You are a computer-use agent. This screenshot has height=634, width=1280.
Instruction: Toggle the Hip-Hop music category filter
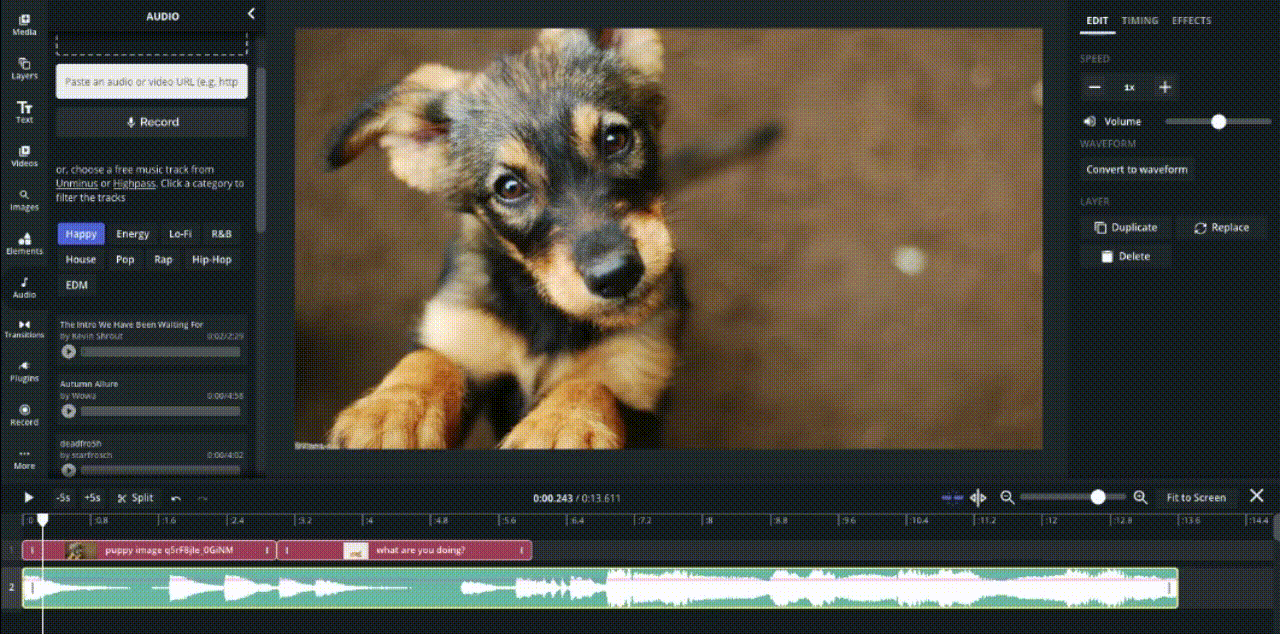(x=211, y=260)
